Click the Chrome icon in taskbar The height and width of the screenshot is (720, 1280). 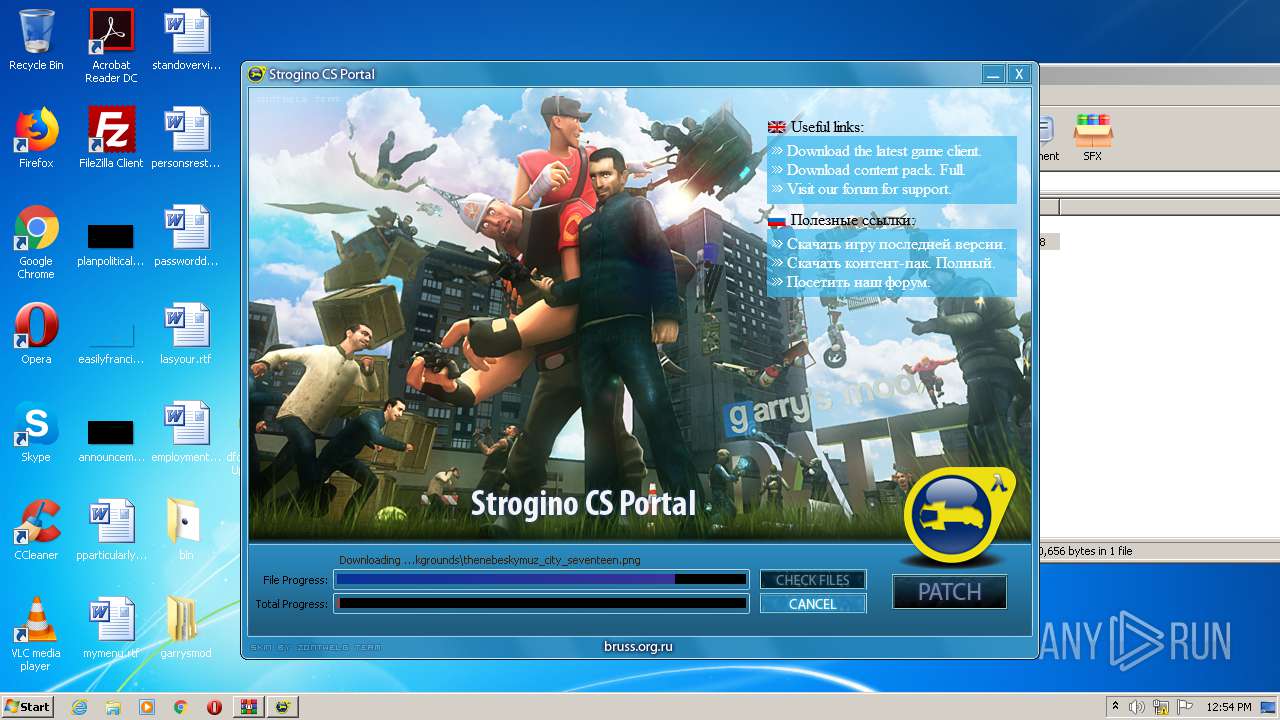tap(180, 707)
